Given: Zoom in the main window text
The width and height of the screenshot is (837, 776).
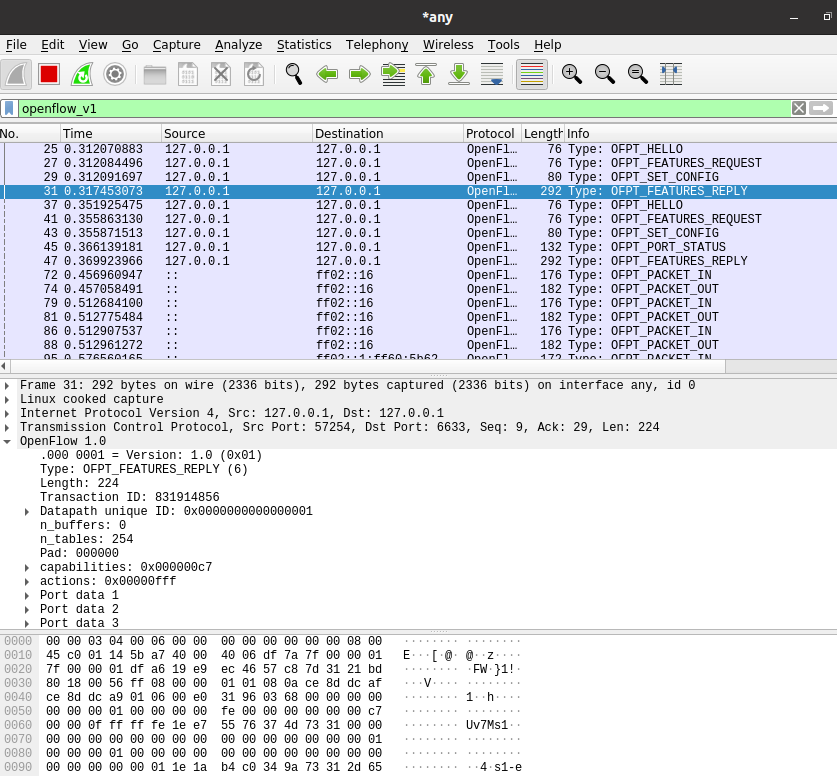Looking at the screenshot, I should pyautogui.click(x=572, y=74).
